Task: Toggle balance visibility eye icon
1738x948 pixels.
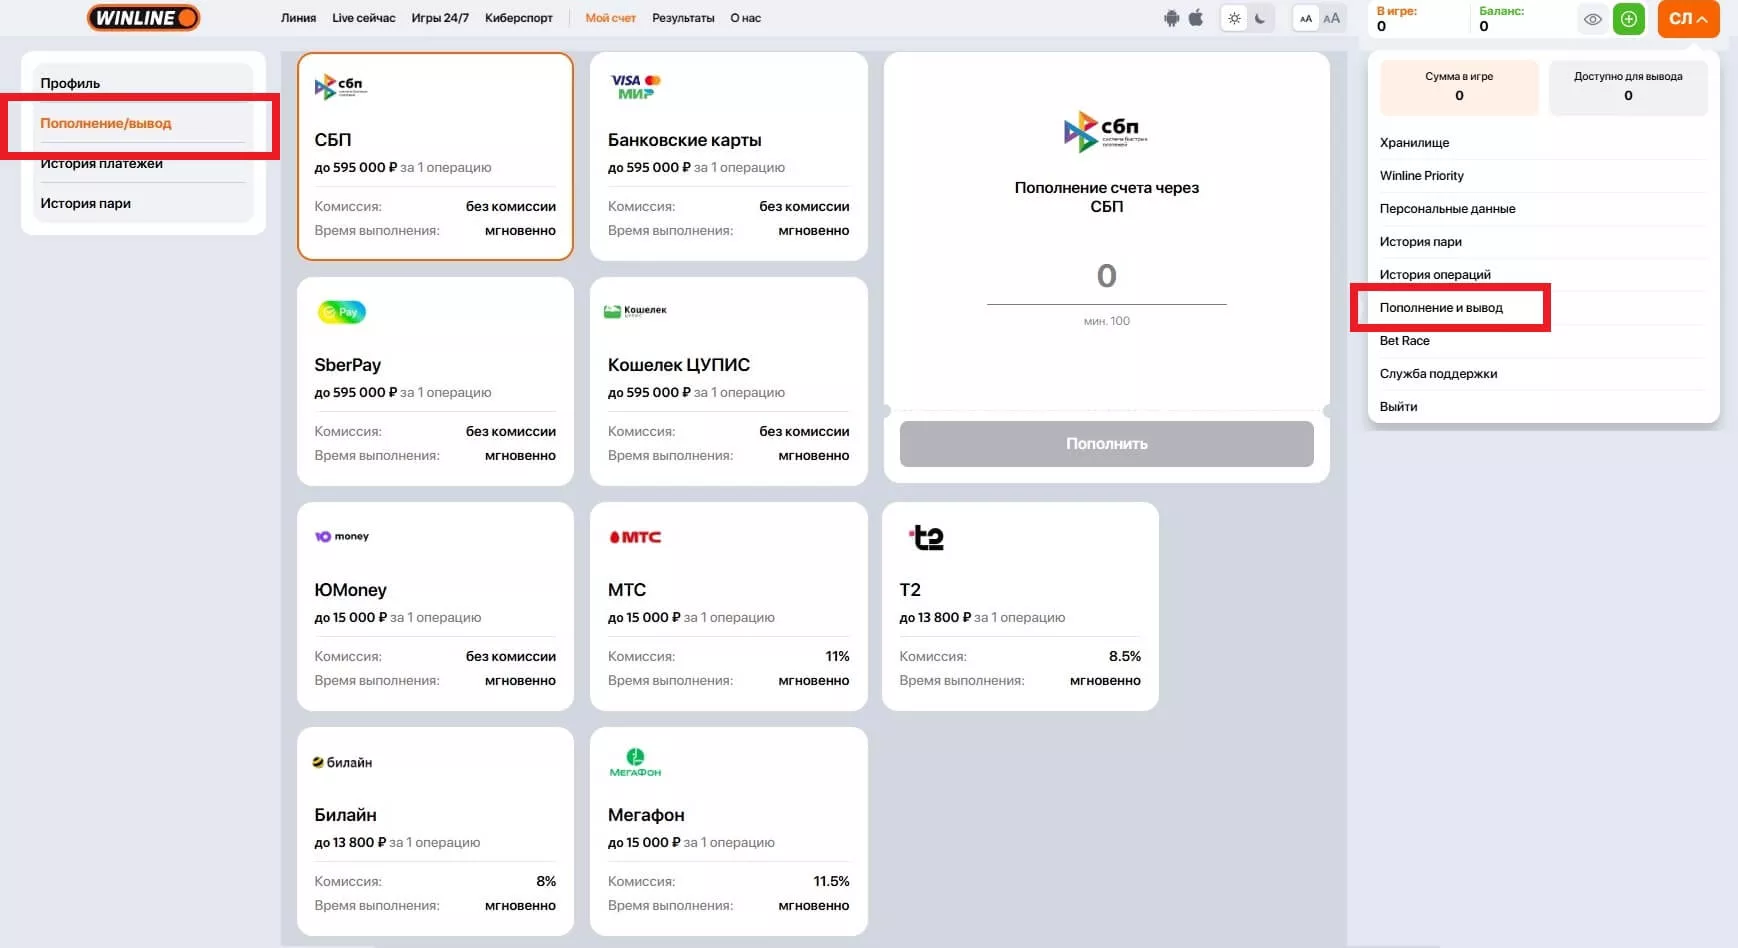Action: (1593, 19)
